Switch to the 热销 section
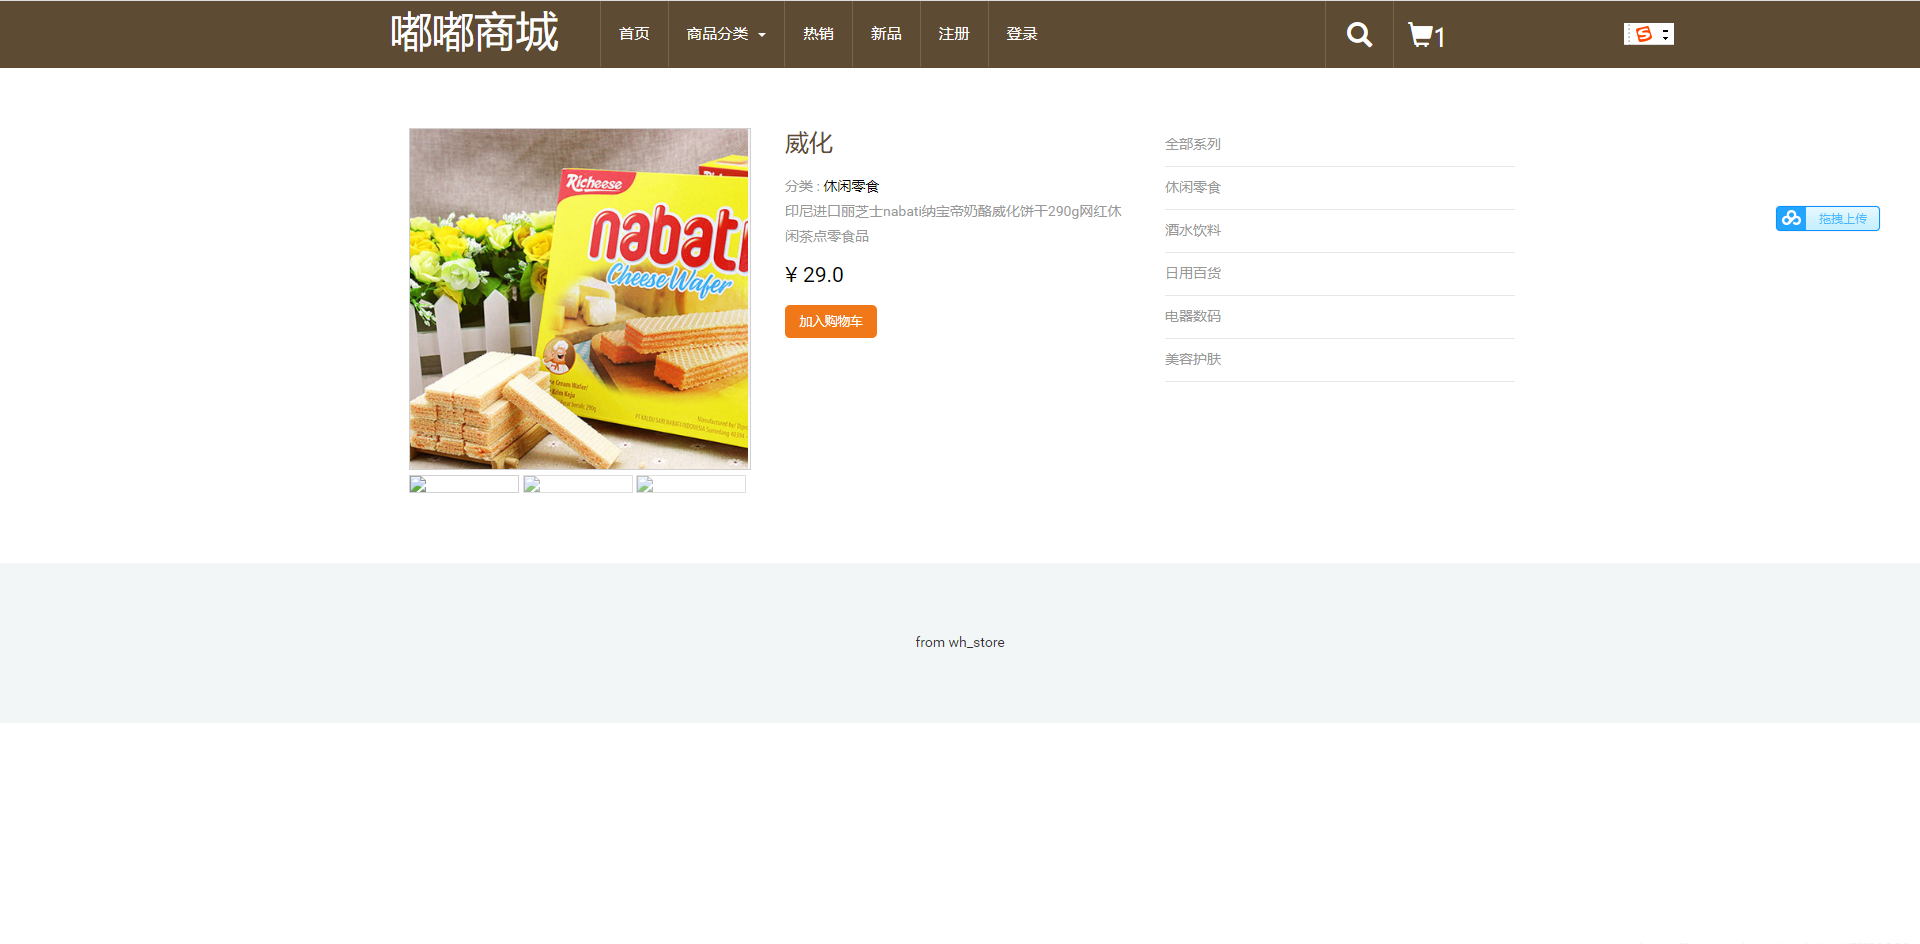 [x=817, y=33]
